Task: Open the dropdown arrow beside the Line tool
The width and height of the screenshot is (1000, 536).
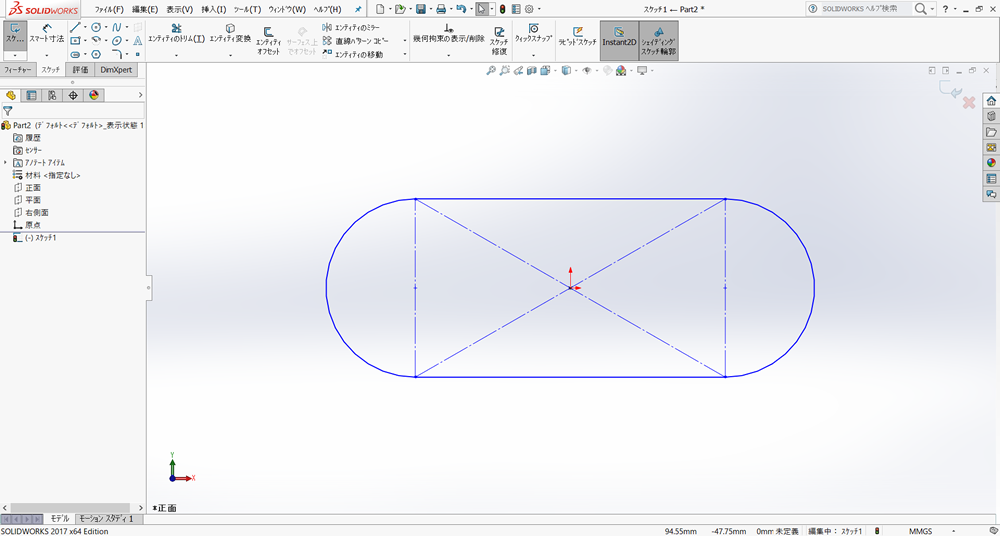Action: click(85, 27)
